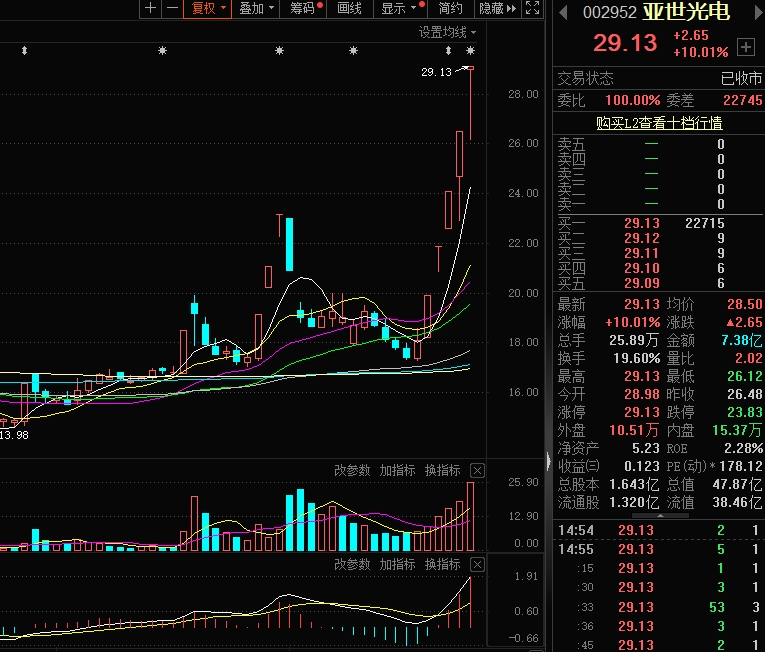Click 换指标 in the MACD panel
Image resolution: width=765 pixels, height=652 pixels.
click(x=442, y=565)
